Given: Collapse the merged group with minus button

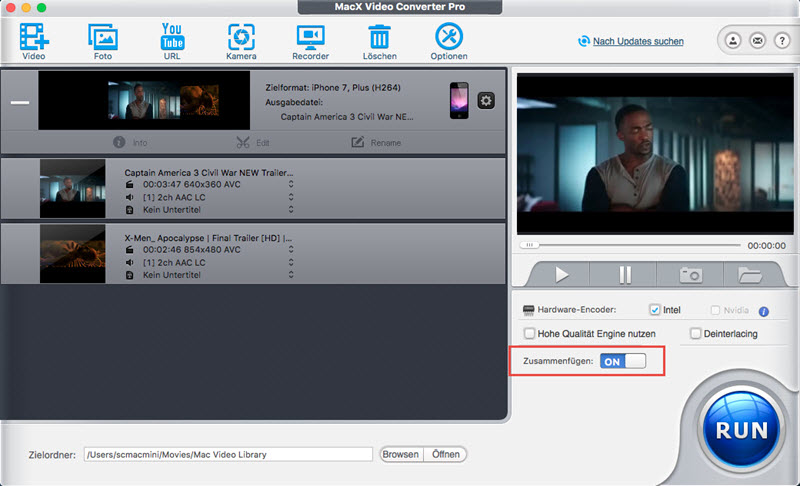Looking at the screenshot, I should click(20, 103).
